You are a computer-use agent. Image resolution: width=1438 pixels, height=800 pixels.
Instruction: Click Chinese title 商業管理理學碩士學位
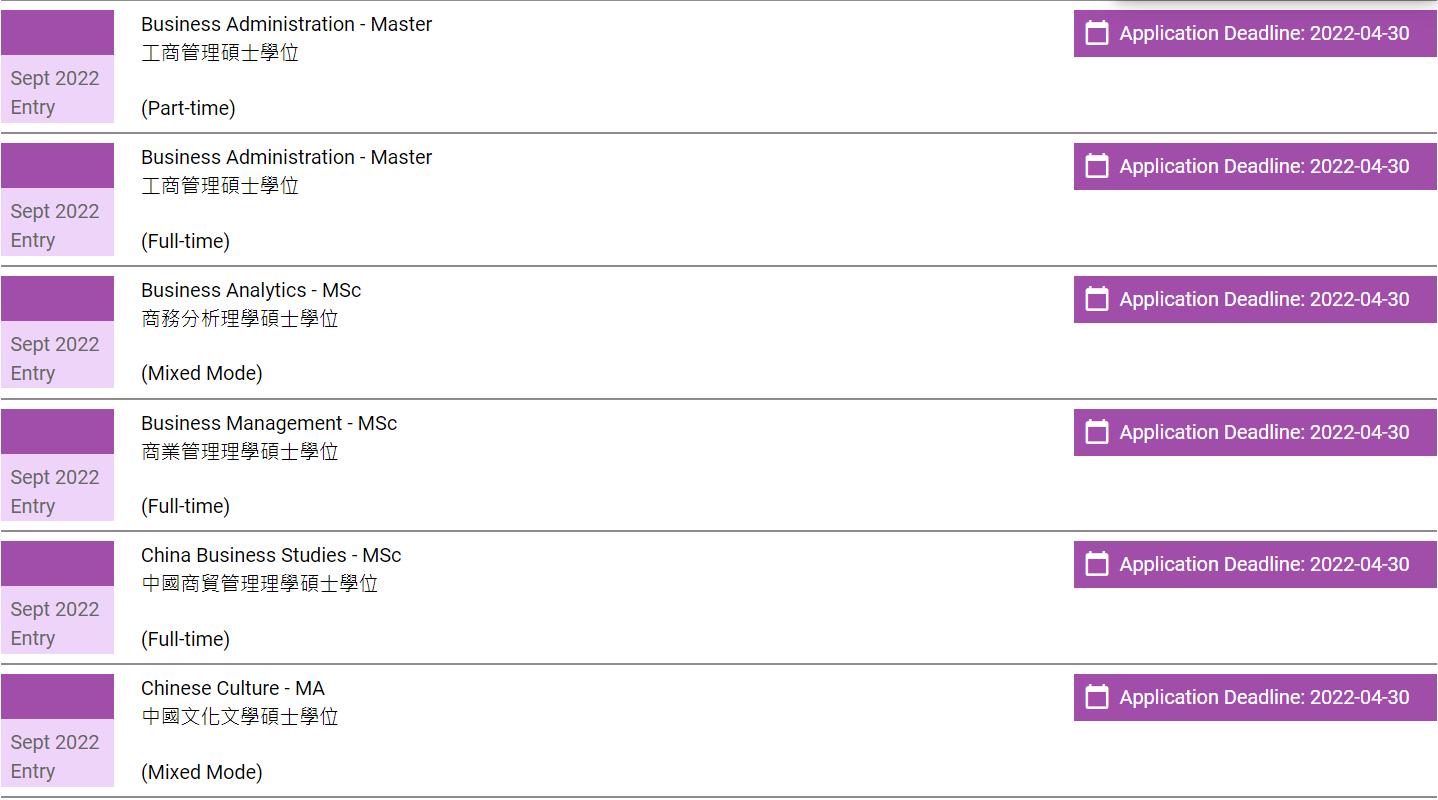(240, 452)
